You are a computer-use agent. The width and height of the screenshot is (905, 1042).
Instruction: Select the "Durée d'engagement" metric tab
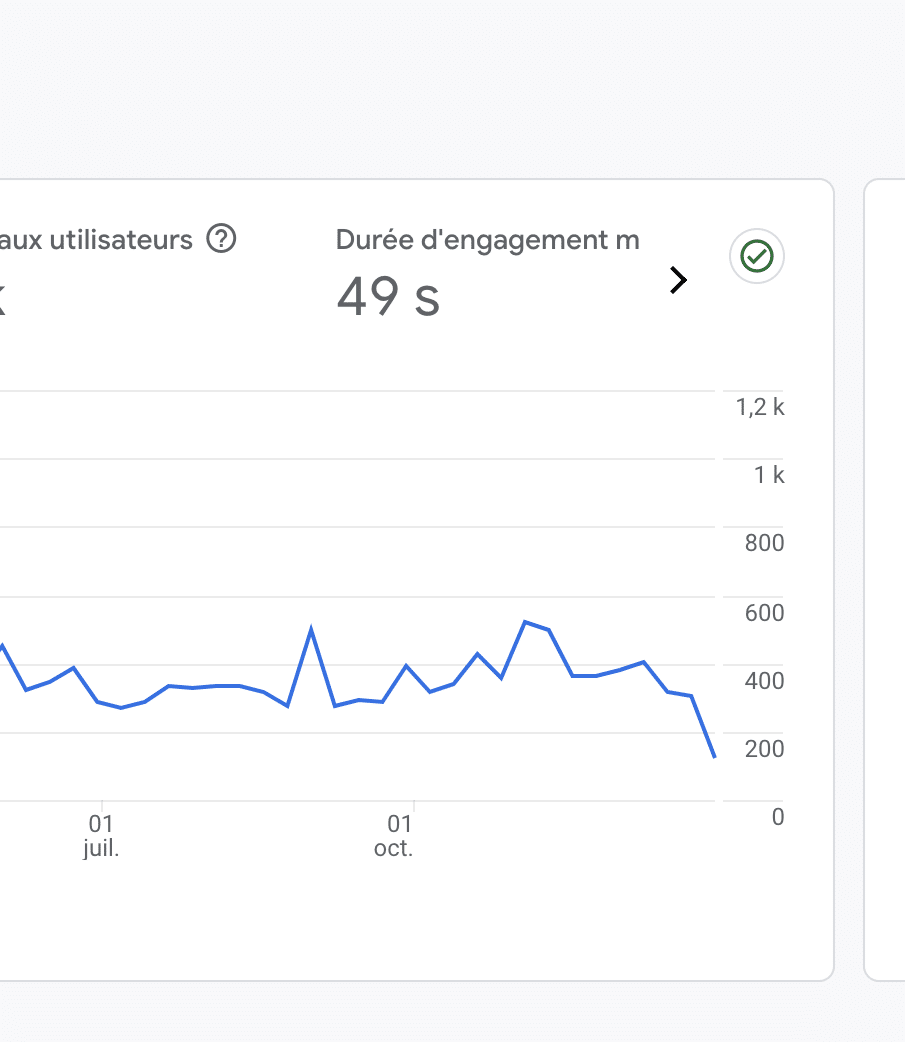tap(487, 240)
